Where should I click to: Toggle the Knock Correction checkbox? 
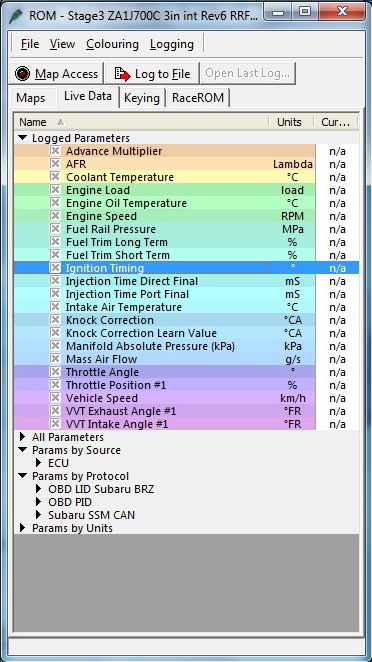(x=55, y=320)
